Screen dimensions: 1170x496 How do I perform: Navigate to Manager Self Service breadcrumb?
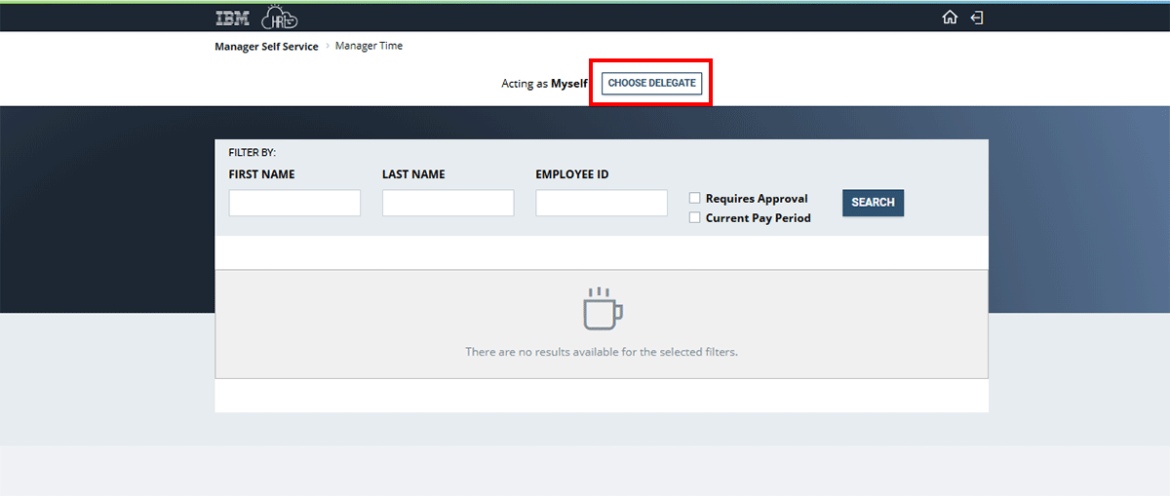266,47
